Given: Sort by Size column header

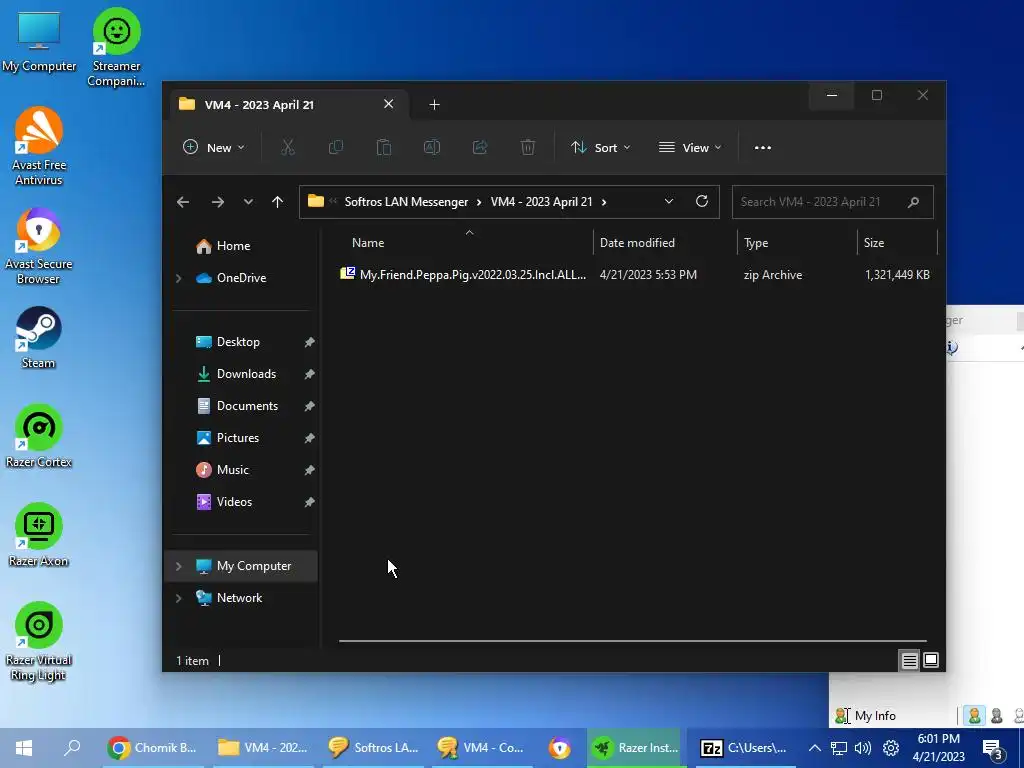Looking at the screenshot, I should 897,243.
